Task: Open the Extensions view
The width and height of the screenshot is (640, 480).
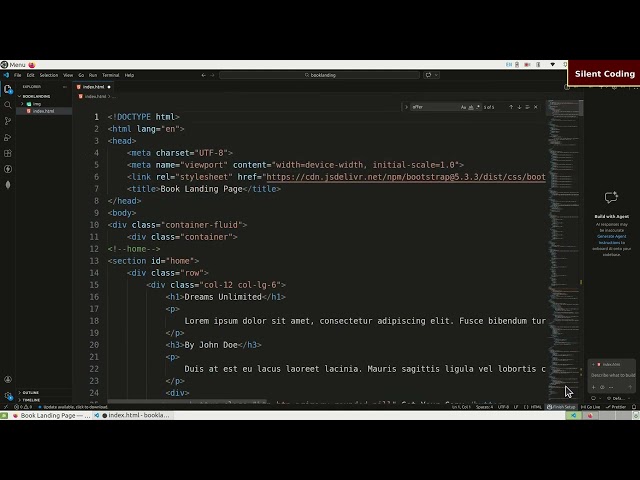Action: pyautogui.click(x=8, y=153)
